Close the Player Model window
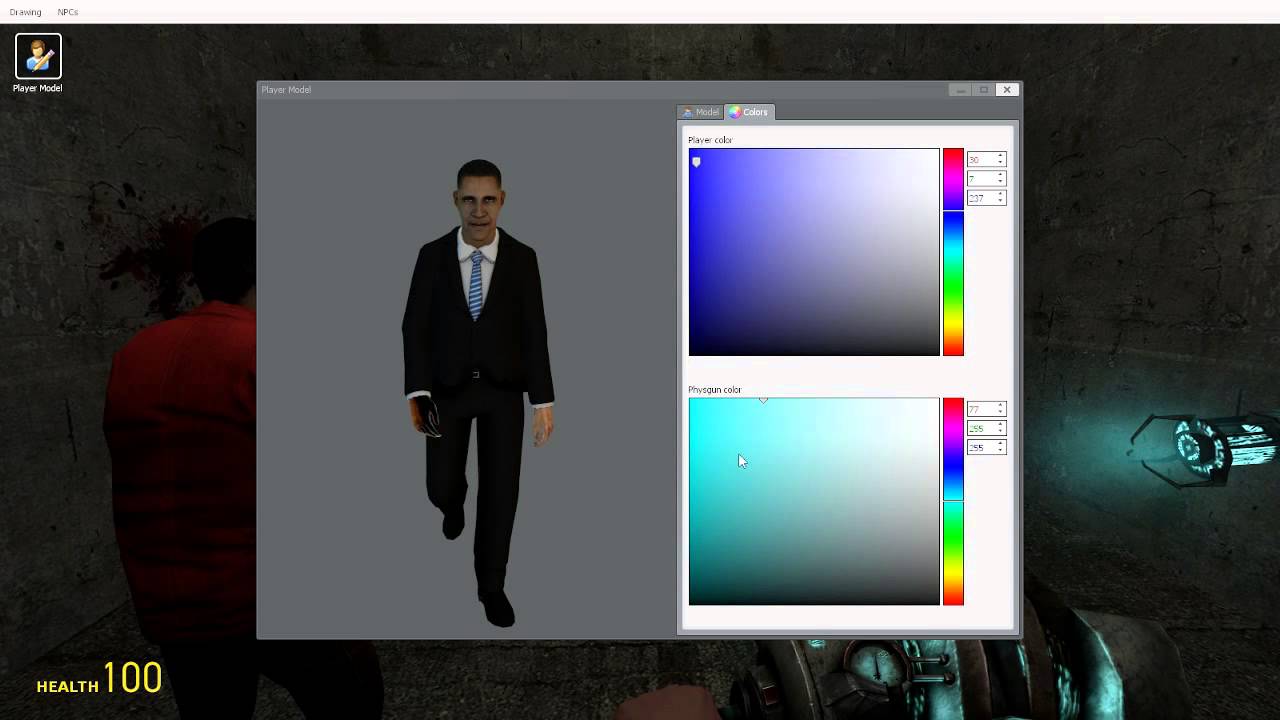1280x720 pixels. coord(1007,90)
